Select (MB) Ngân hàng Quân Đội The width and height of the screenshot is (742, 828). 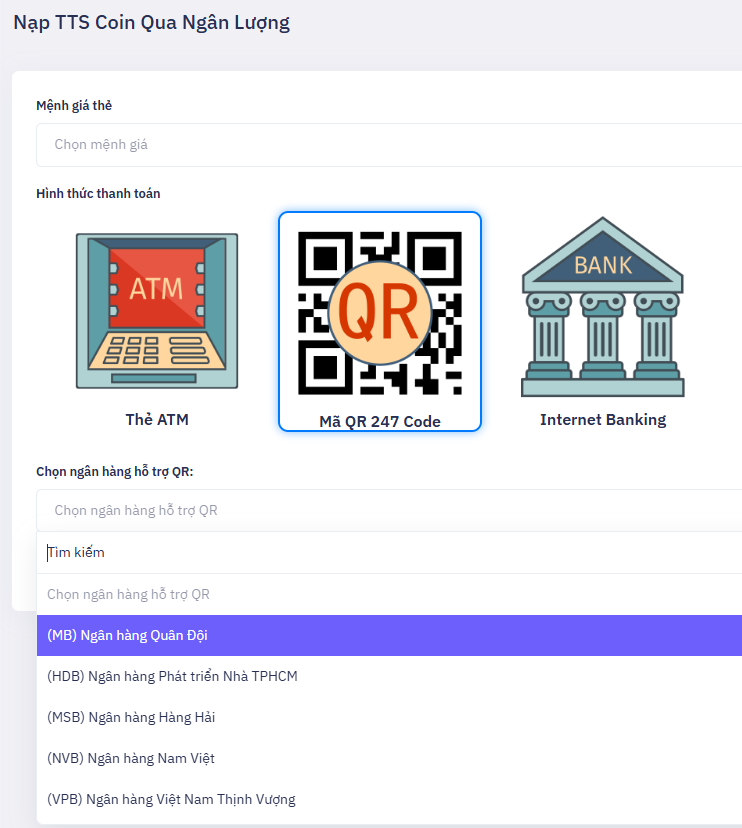128,635
